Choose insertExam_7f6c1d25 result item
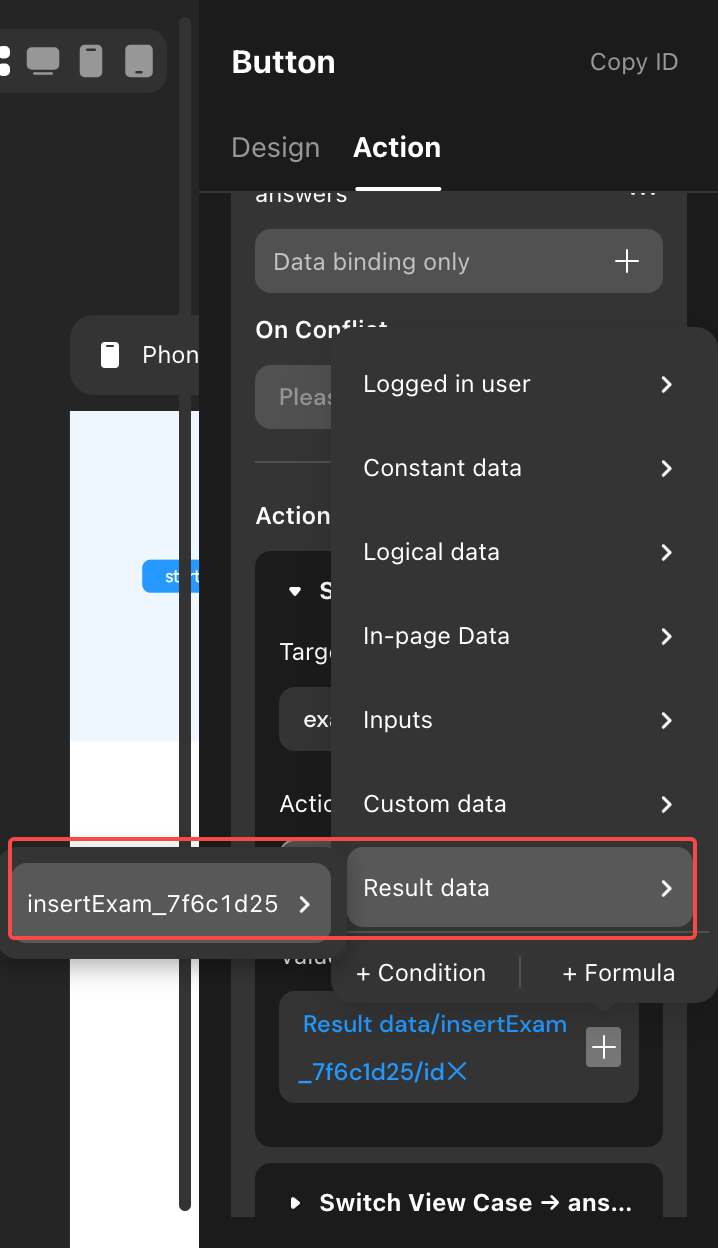The width and height of the screenshot is (718, 1248). pos(171,904)
